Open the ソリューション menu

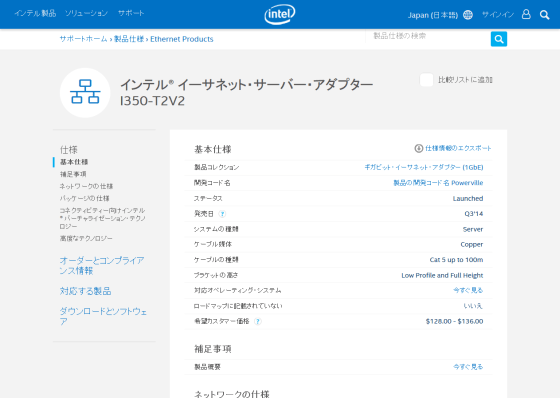(x=86, y=13)
